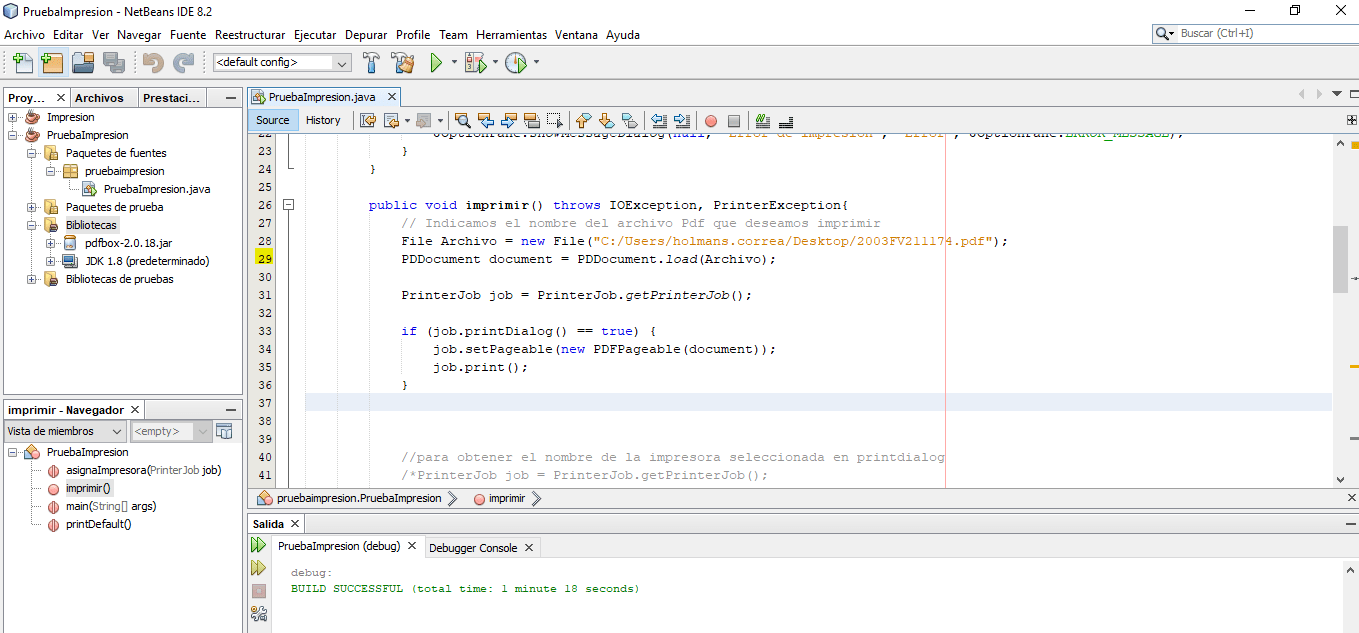Undo the last edit
The image size is (1359, 633).
[x=150, y=62]
